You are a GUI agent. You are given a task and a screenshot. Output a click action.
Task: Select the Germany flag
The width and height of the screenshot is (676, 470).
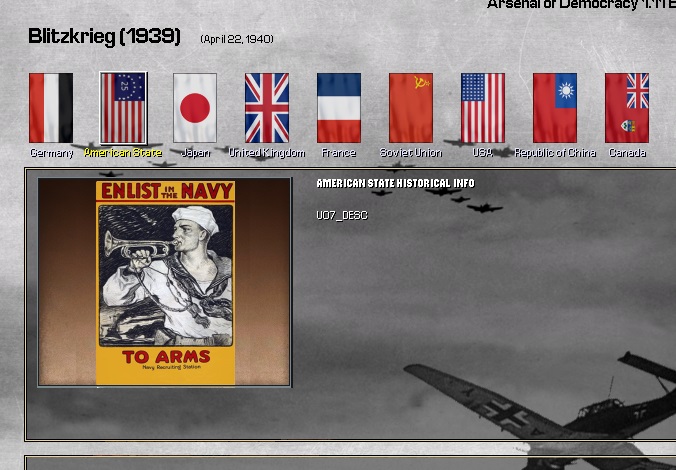coord(51,108)
